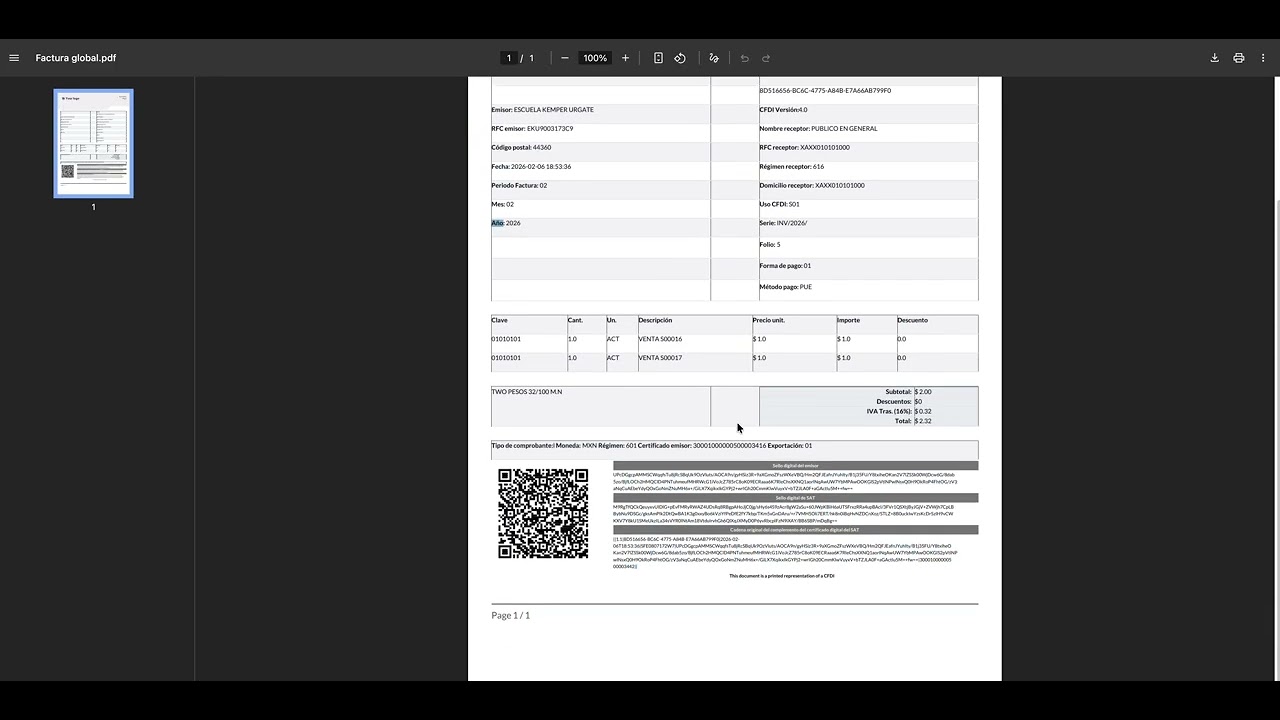Open the more actions three-dot menu
Viewport: 1280px width, 720px height.
[1263, 58]
